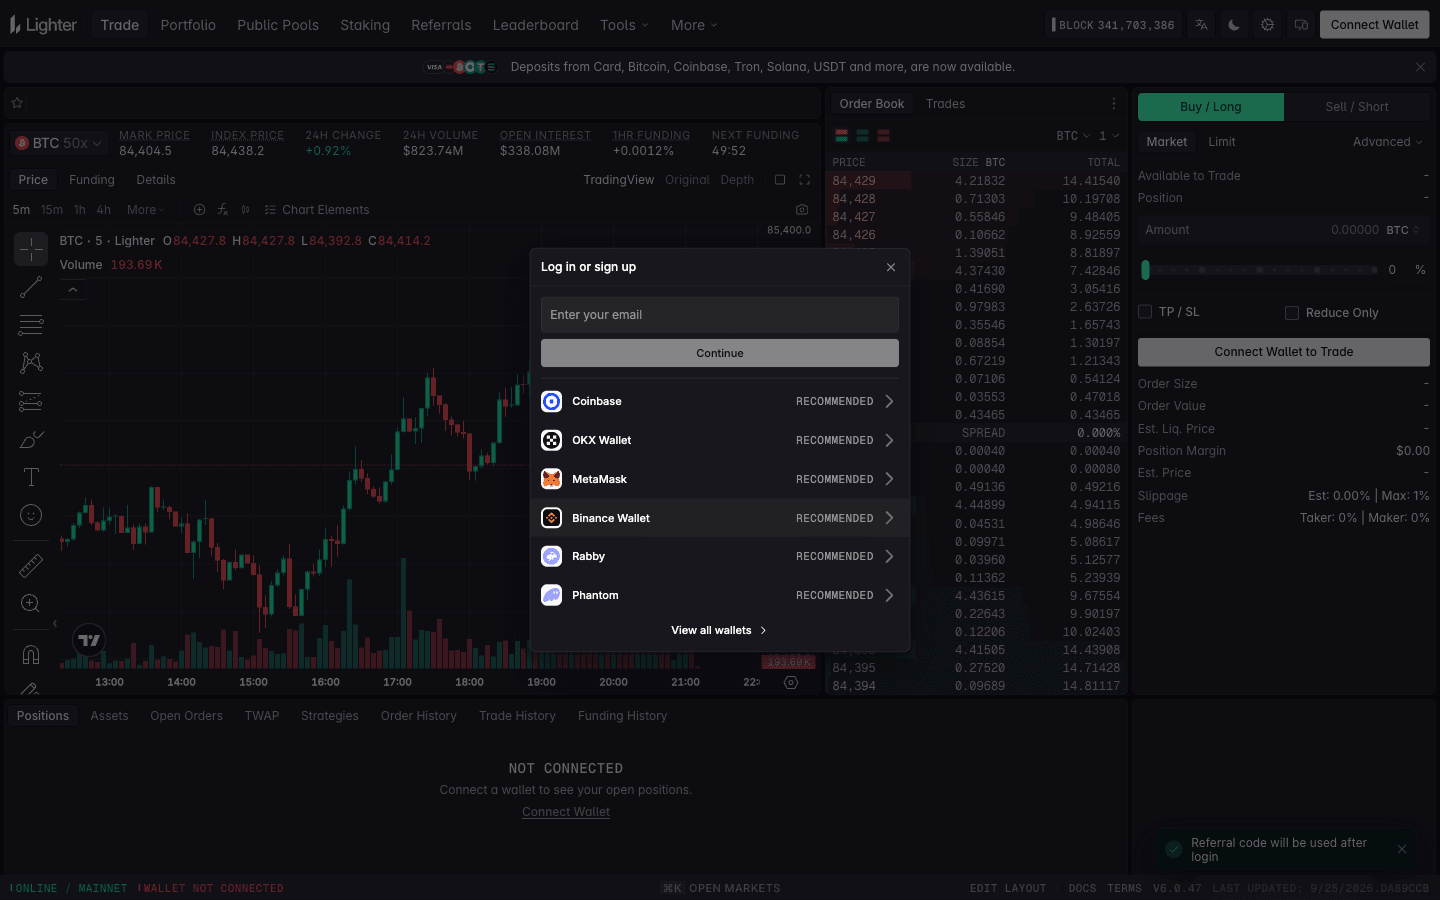Select the trend line drawing tool

point(31,287)
